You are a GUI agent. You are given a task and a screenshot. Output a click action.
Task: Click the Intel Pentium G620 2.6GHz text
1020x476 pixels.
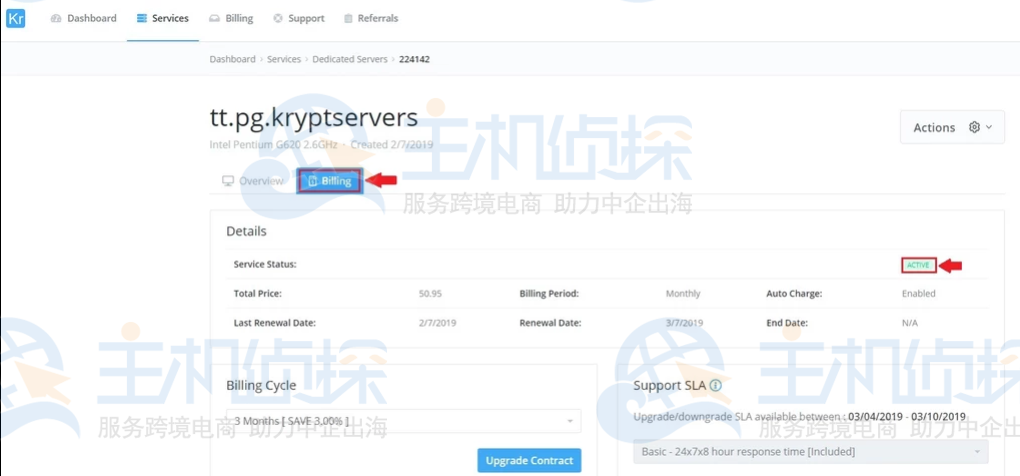[273, 144]
